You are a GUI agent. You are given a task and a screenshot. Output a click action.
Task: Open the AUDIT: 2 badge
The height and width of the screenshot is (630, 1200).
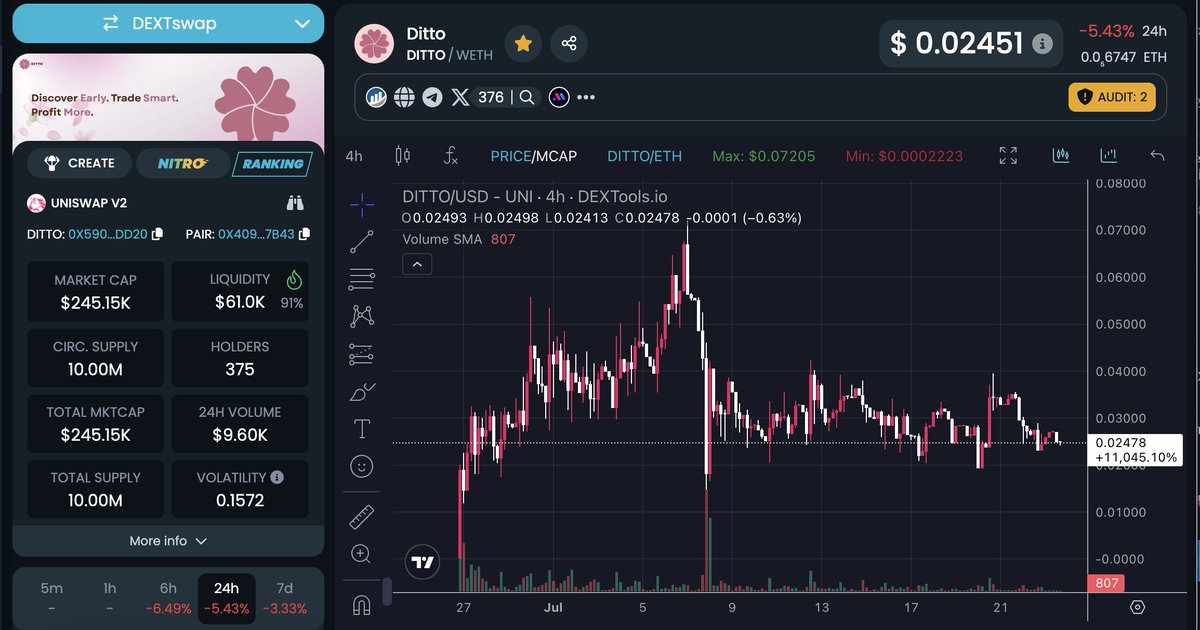[x=1113, y=97]
